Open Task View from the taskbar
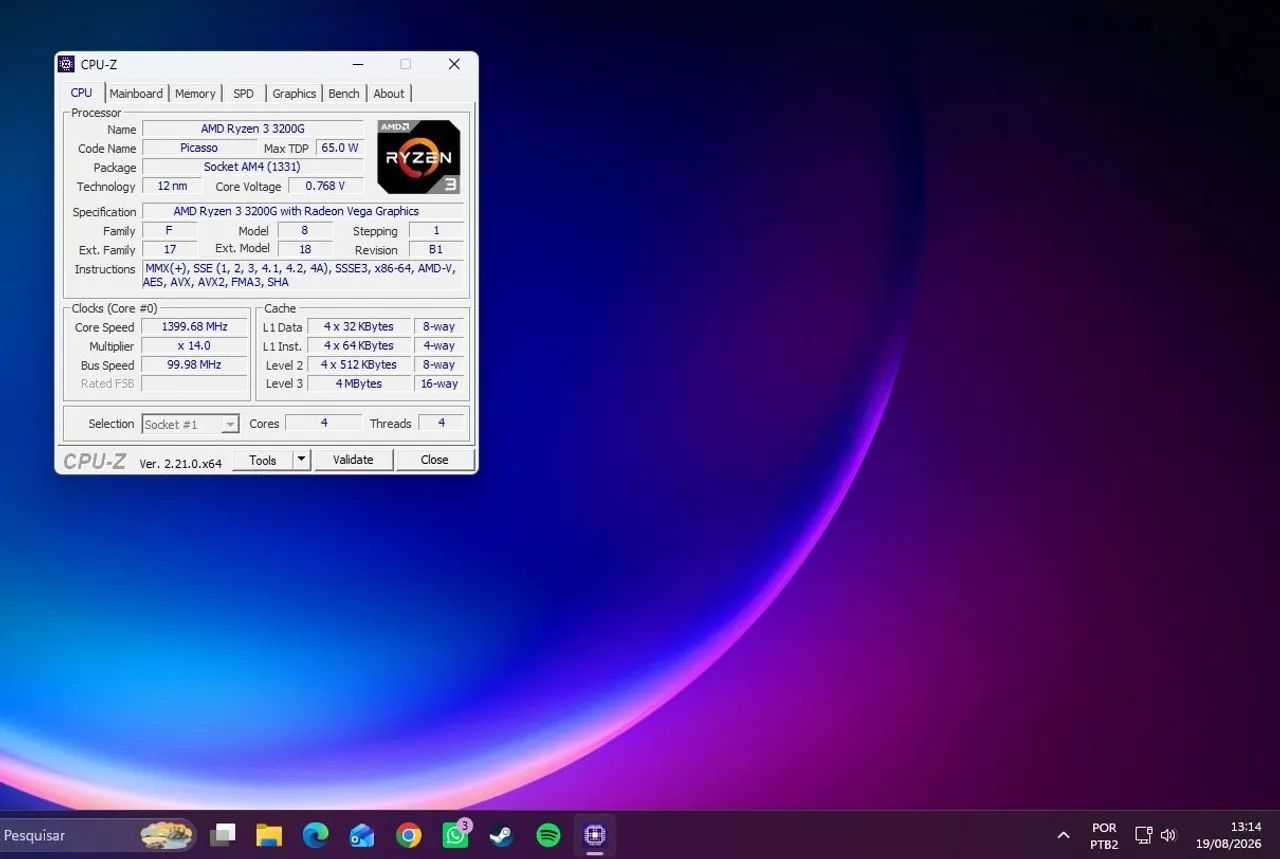The height and width of the screenshot is (859, 1280). point(223,835)
